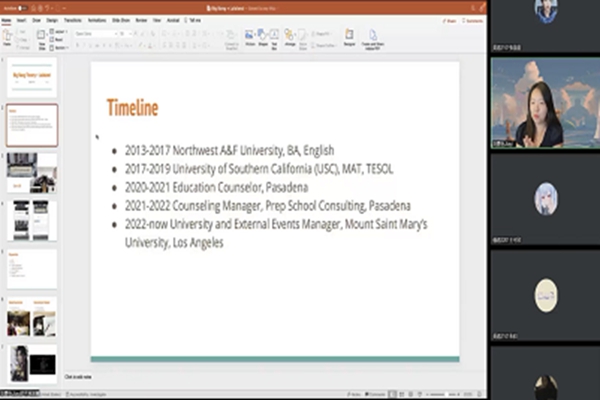Click the '2022-now University and External Events Manager' bullet
Viewport: 600px width, 400px height.
[x=276, y=233]
